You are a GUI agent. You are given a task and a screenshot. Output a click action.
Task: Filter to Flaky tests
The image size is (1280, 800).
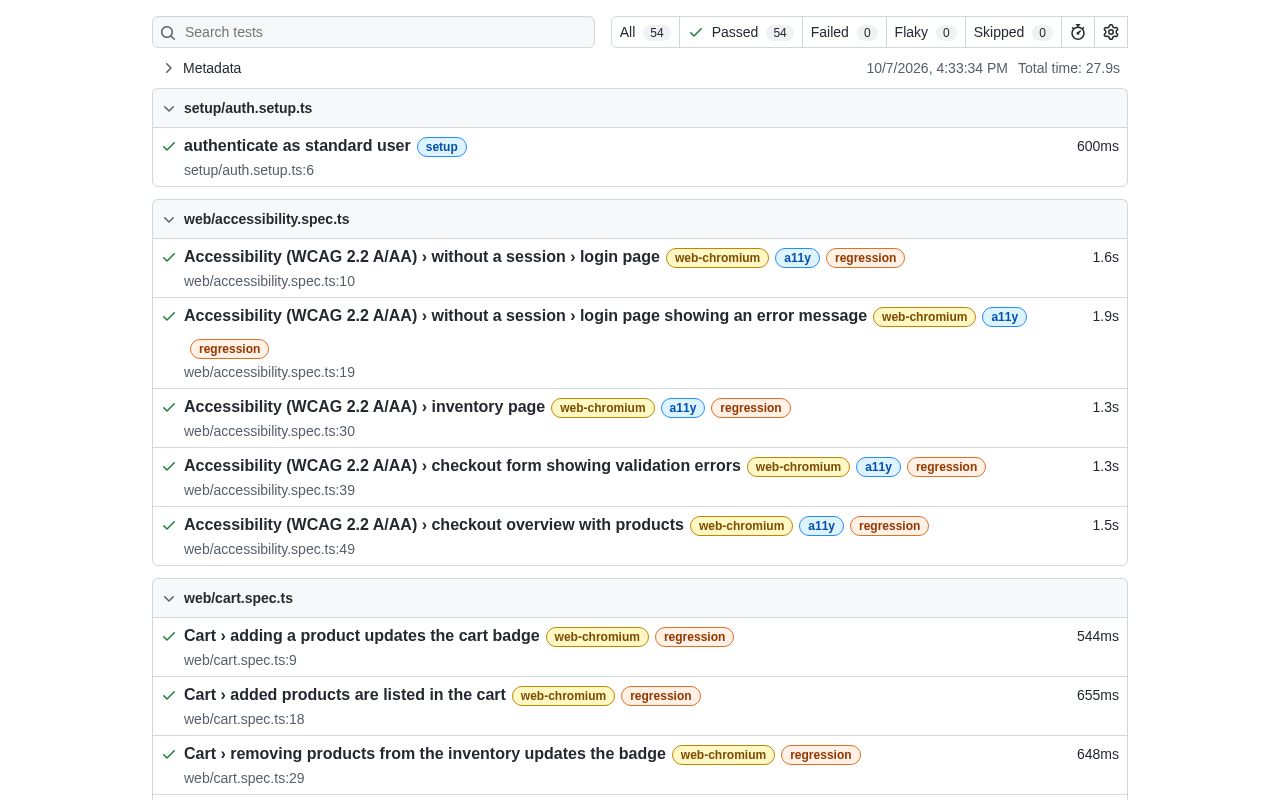tap(926, 32)
